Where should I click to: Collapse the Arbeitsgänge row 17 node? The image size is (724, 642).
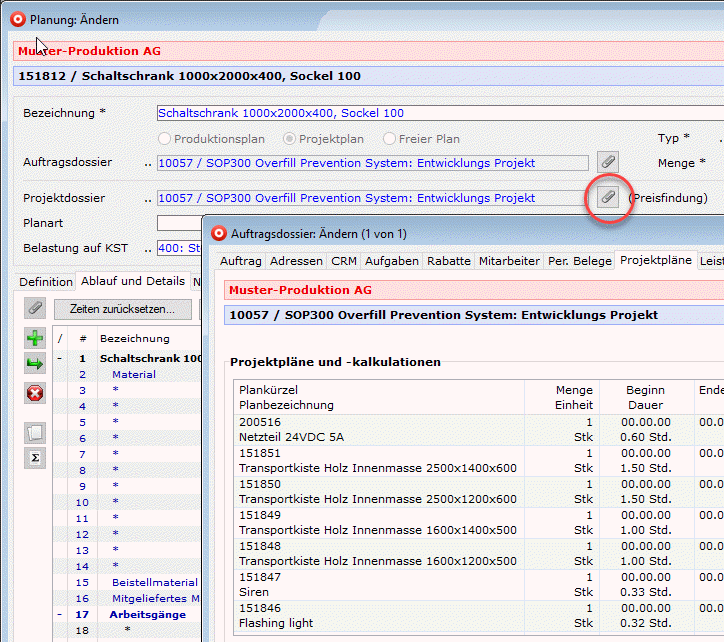60,614
